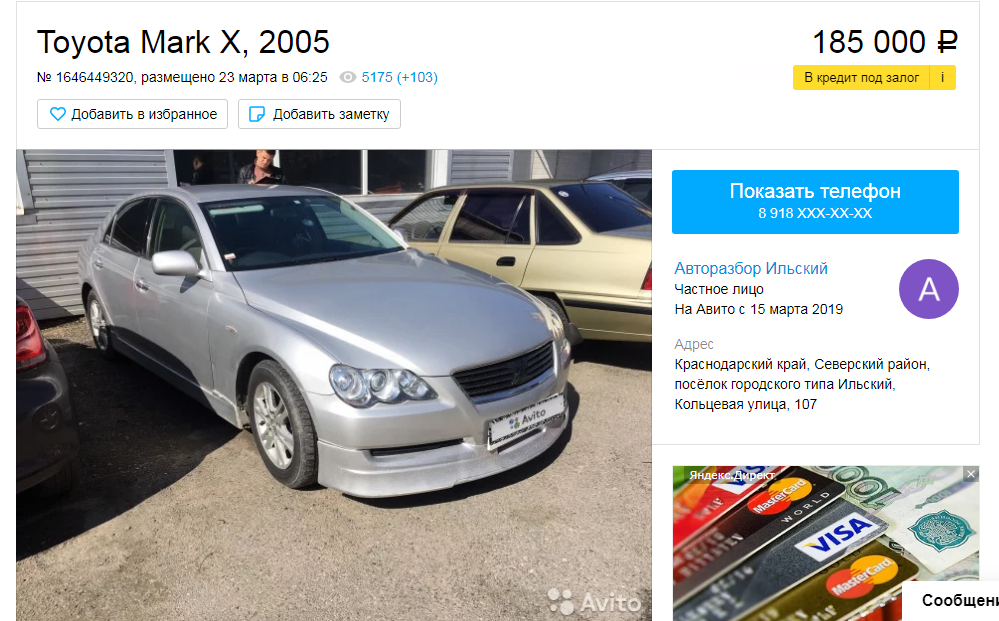Open view statistics 5175 (+103) link
This screenshot has height=621, width=999.
(x=399, y=77)
